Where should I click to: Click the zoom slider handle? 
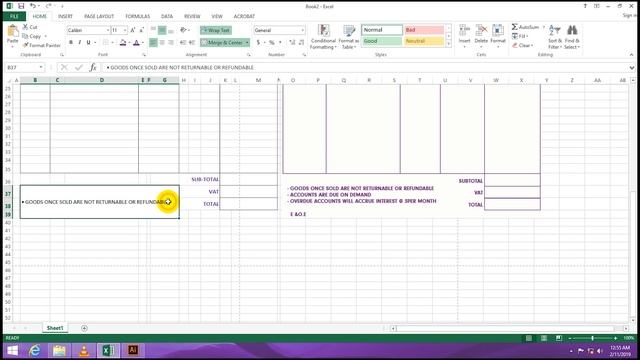[592, 338]
